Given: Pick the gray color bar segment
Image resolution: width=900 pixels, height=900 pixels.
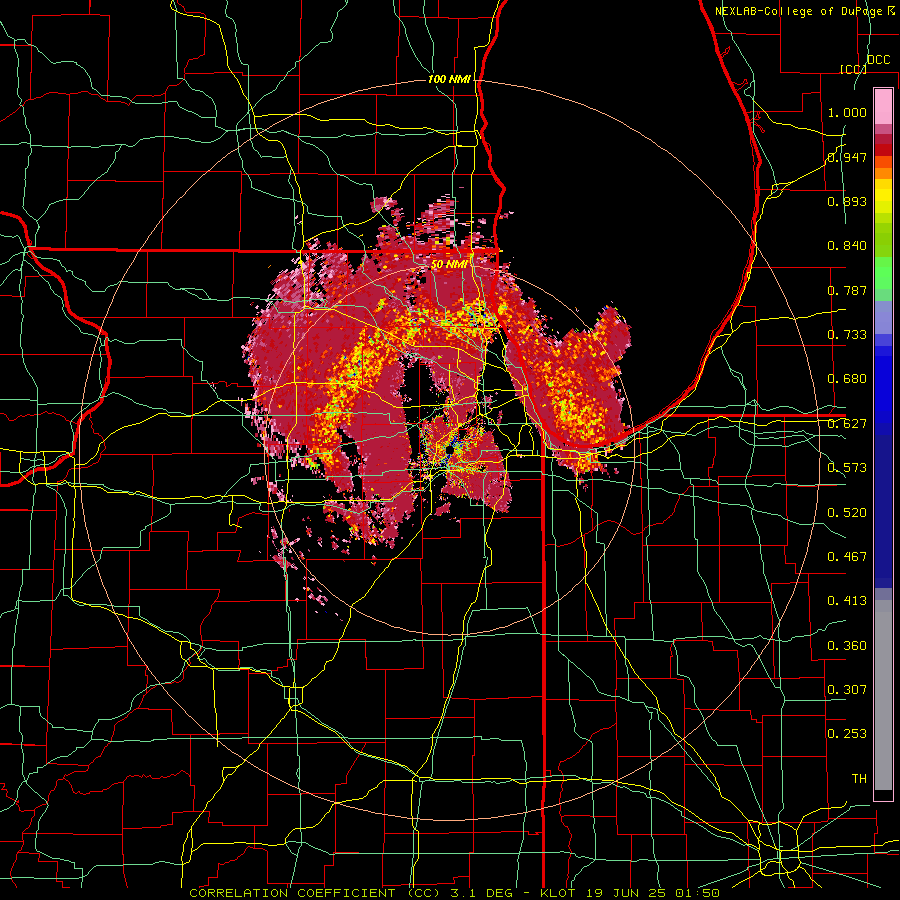Looking at the screenshot, I should click(883, 695).
